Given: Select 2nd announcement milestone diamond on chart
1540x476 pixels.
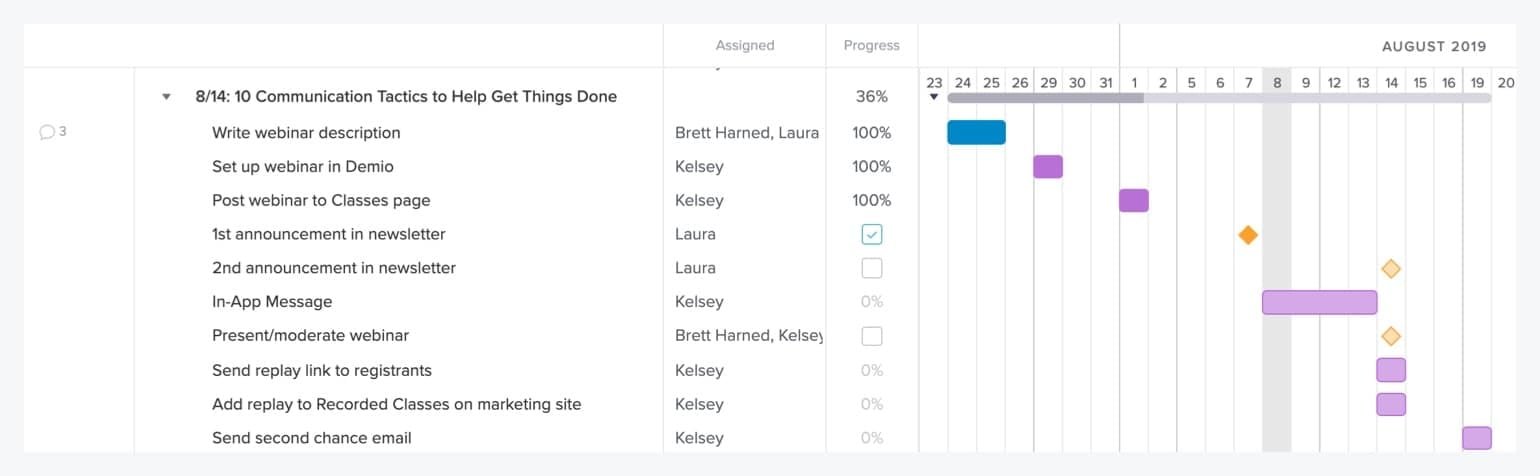Looking at the screenshot, I should click(x=1391, y=268).
